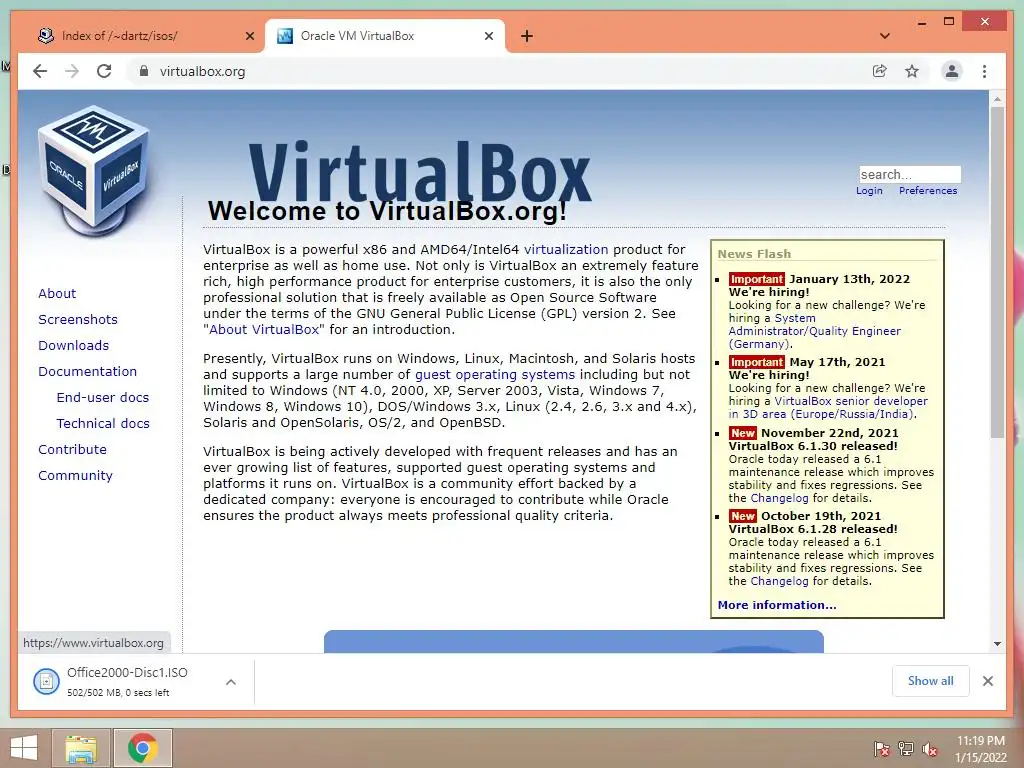Click the virtualbox.org address bar
The image size is (1024, 768).
coord(496,71)
